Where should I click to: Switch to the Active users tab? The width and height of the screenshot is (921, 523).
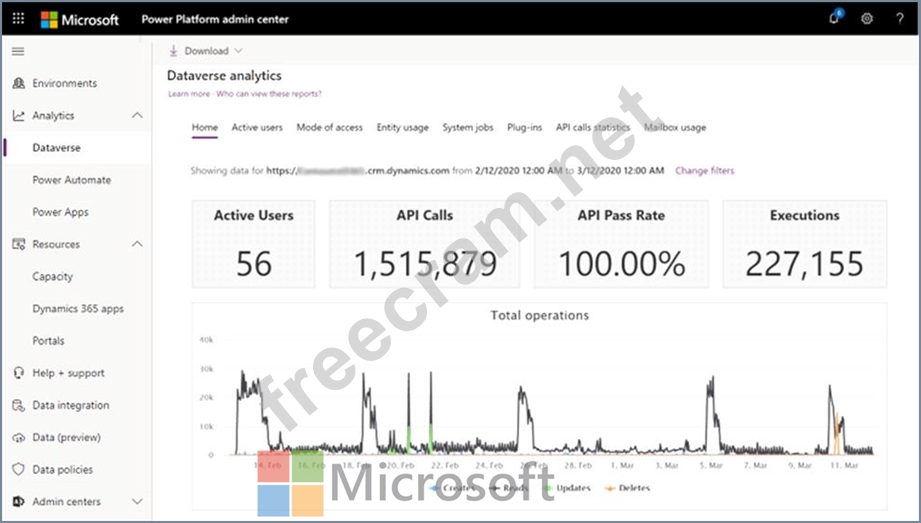click(x=257, y=128)
